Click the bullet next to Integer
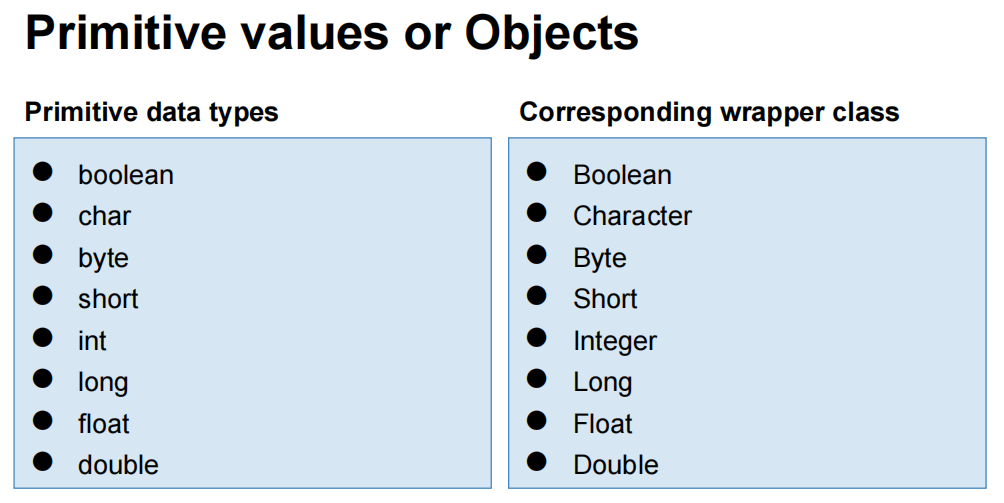 [537, 337]
